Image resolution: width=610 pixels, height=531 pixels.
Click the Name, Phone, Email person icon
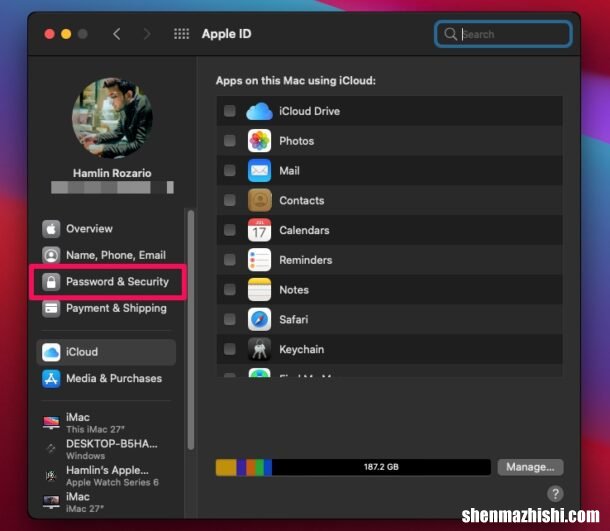(x=51, y=255)
